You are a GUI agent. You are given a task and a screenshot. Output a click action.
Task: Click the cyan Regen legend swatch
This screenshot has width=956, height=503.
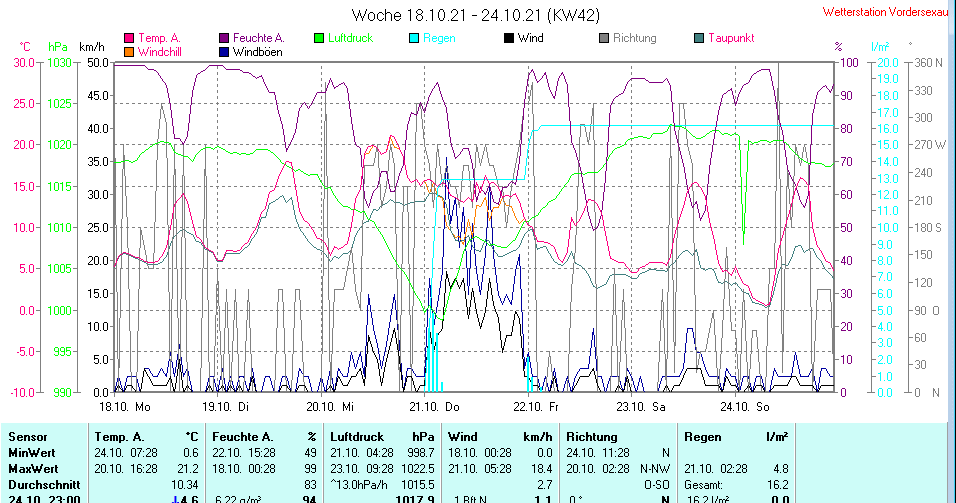[415, 39]
